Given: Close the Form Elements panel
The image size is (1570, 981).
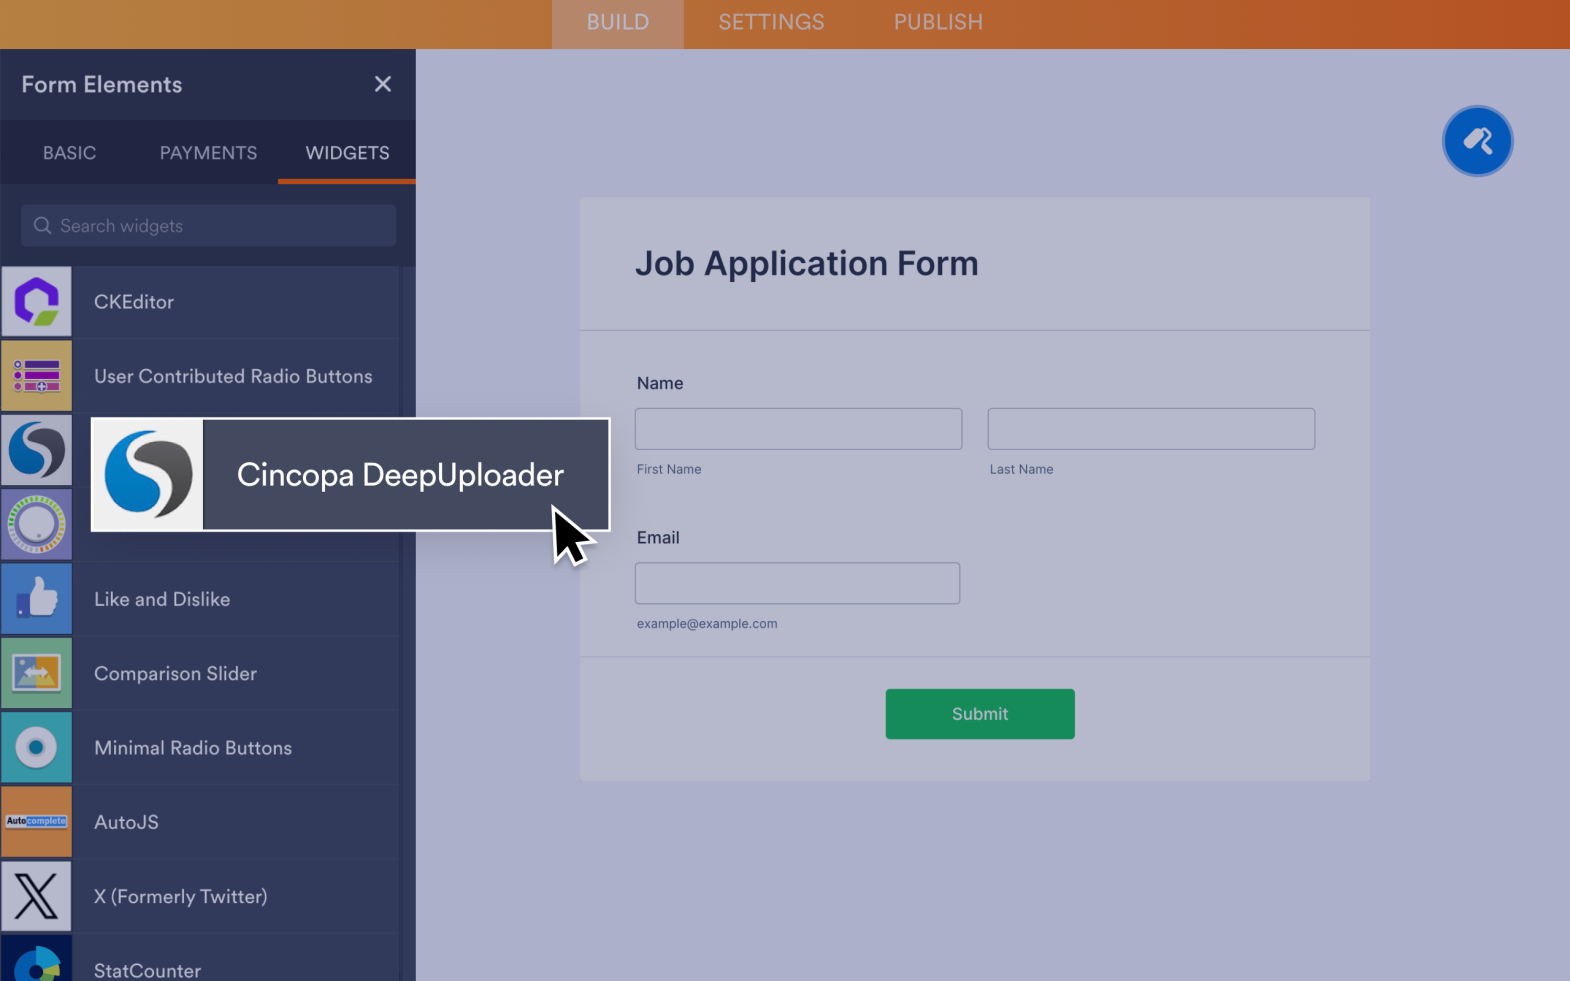Looking at the screenshot, I should click(x=382, y=84).
